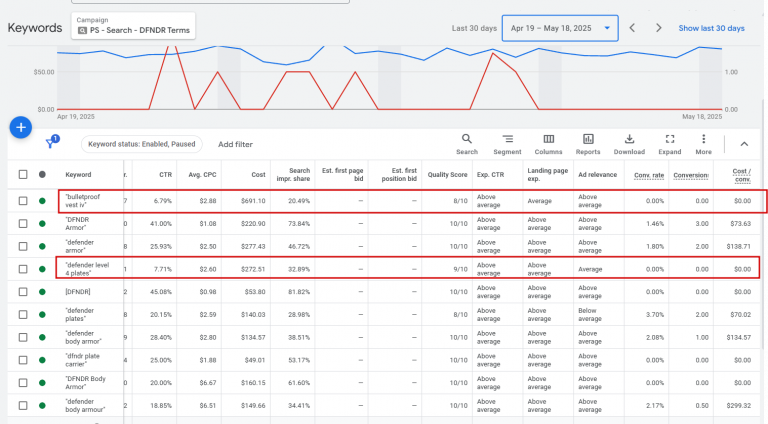Check the "defender body armor" row checkbox
768x424 pixels.
click(x=23, y=337)
